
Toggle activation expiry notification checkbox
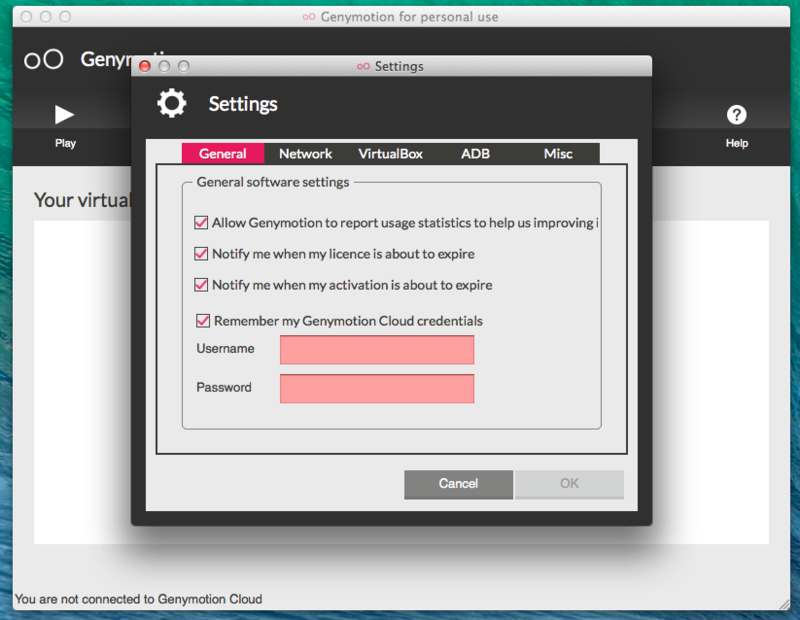201,285
